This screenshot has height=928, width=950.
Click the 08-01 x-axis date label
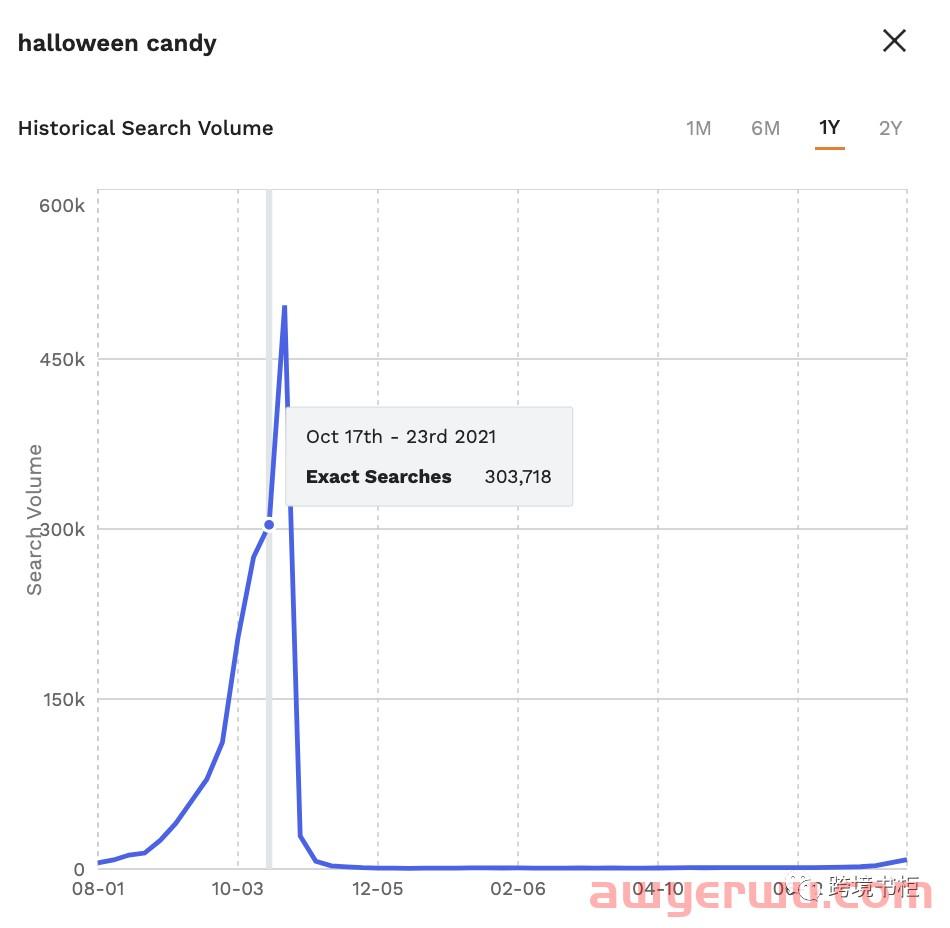click(98, 889)
